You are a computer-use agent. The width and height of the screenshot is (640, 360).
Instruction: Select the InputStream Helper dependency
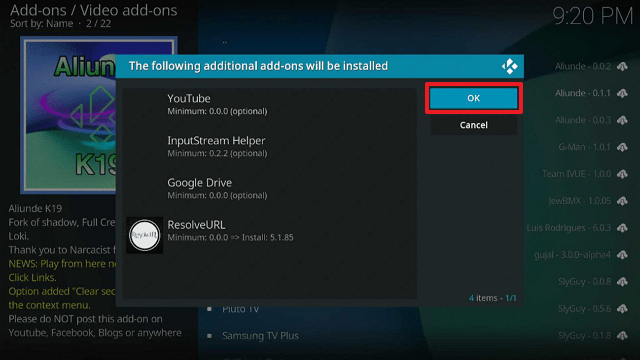269,147
